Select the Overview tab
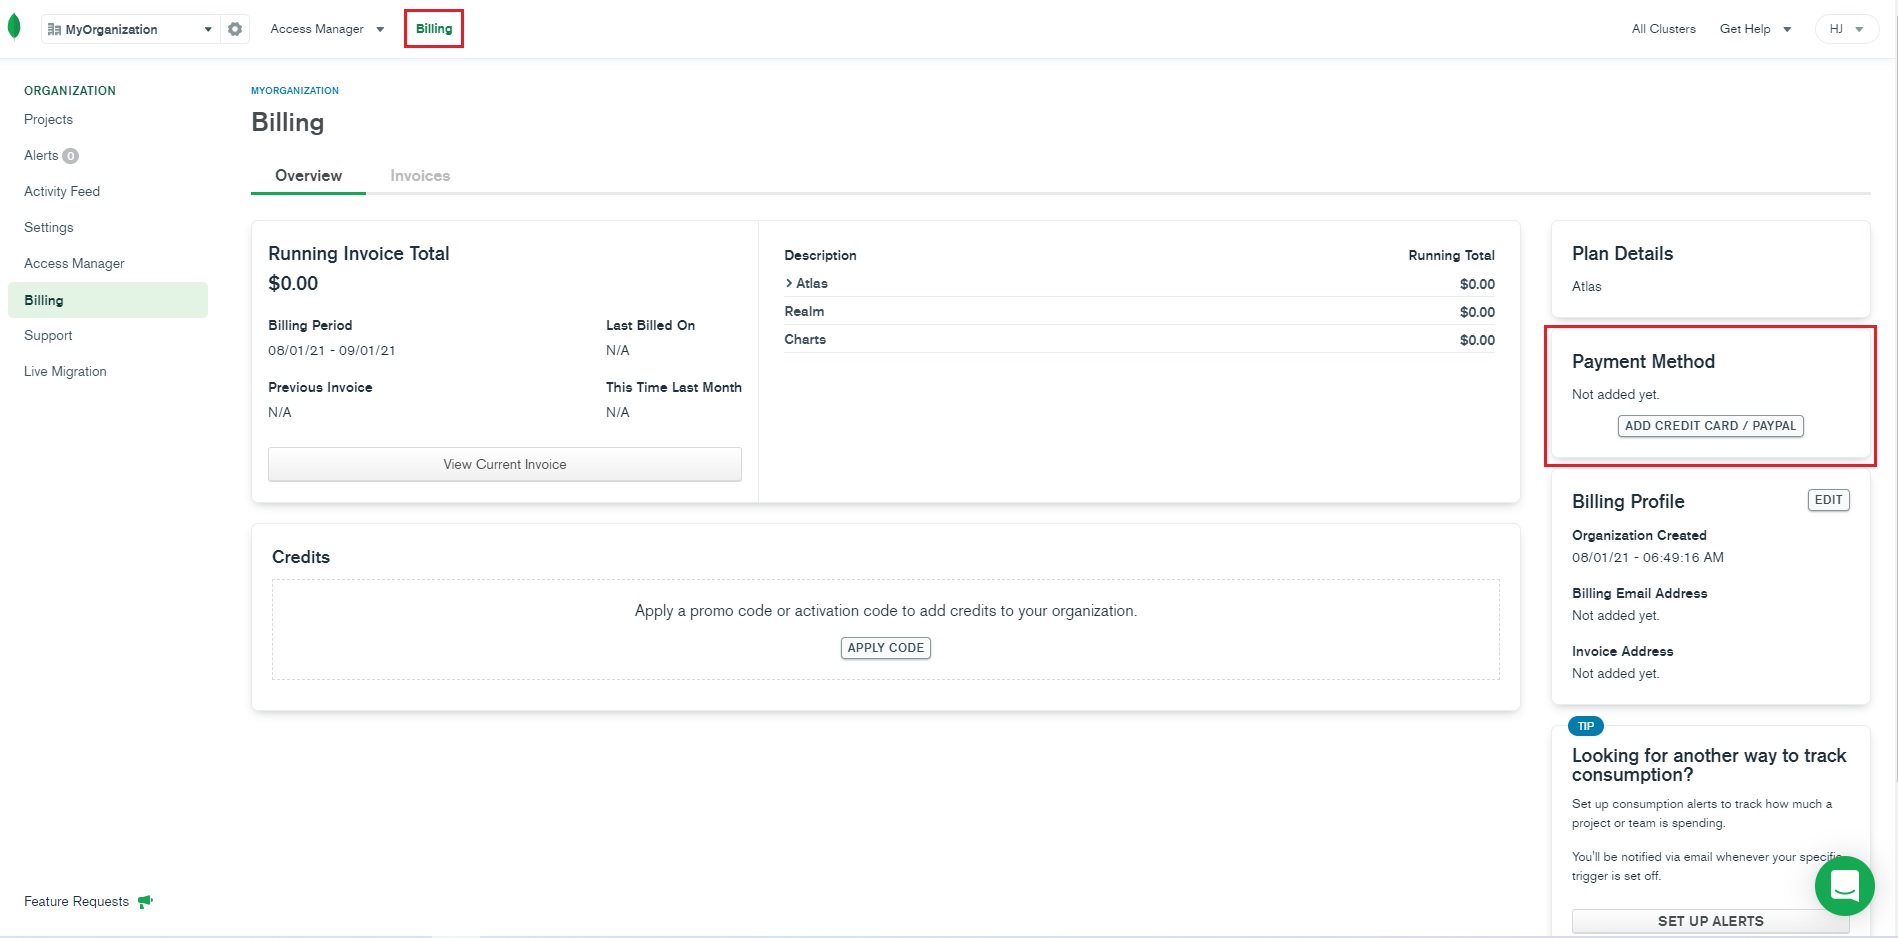This screenshot has width=1898, height=938. click(x=308, y=176)
